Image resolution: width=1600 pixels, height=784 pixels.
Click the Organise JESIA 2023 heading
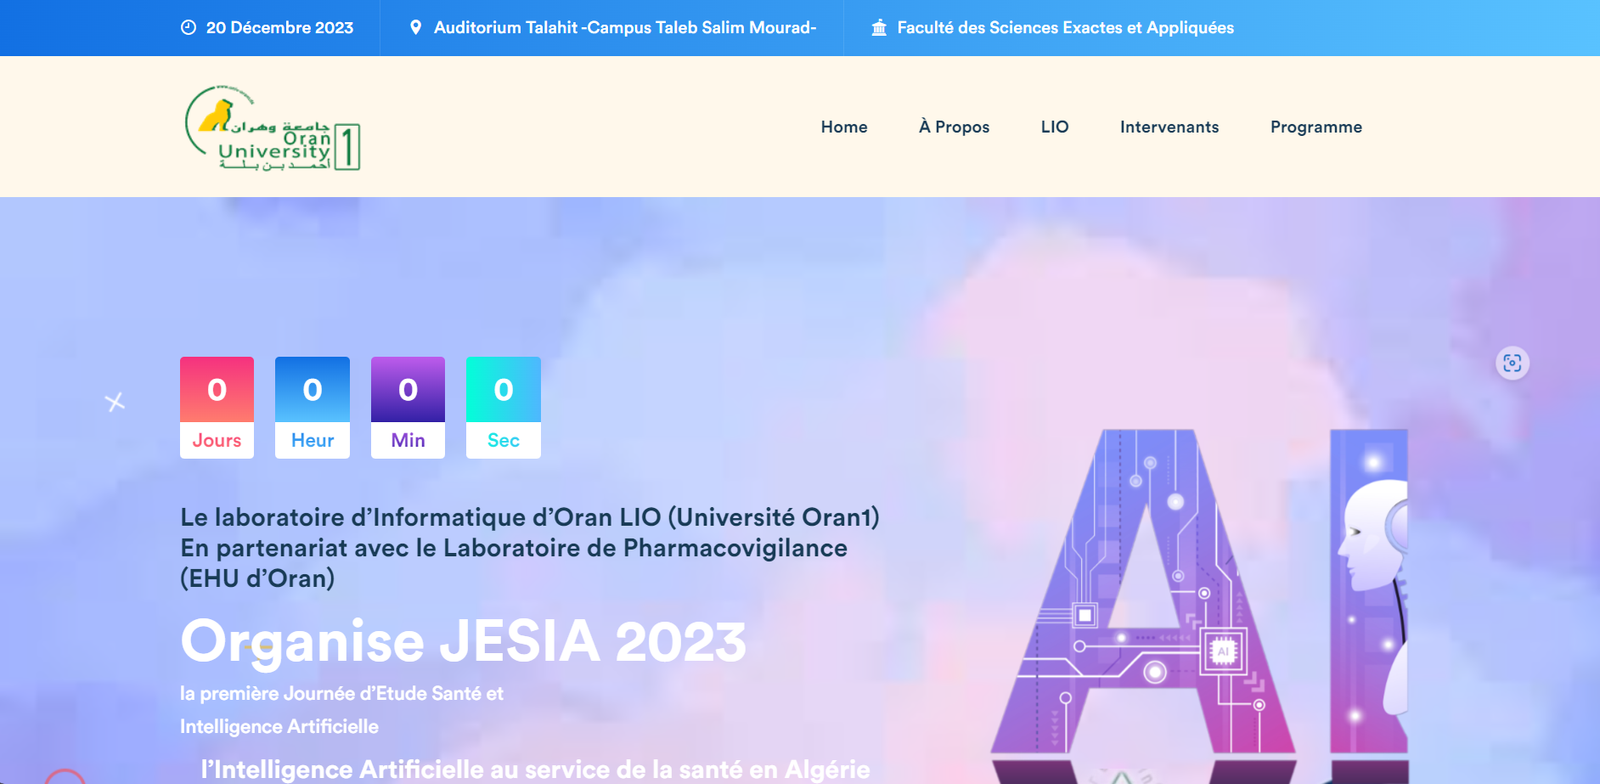coord(463,641)
